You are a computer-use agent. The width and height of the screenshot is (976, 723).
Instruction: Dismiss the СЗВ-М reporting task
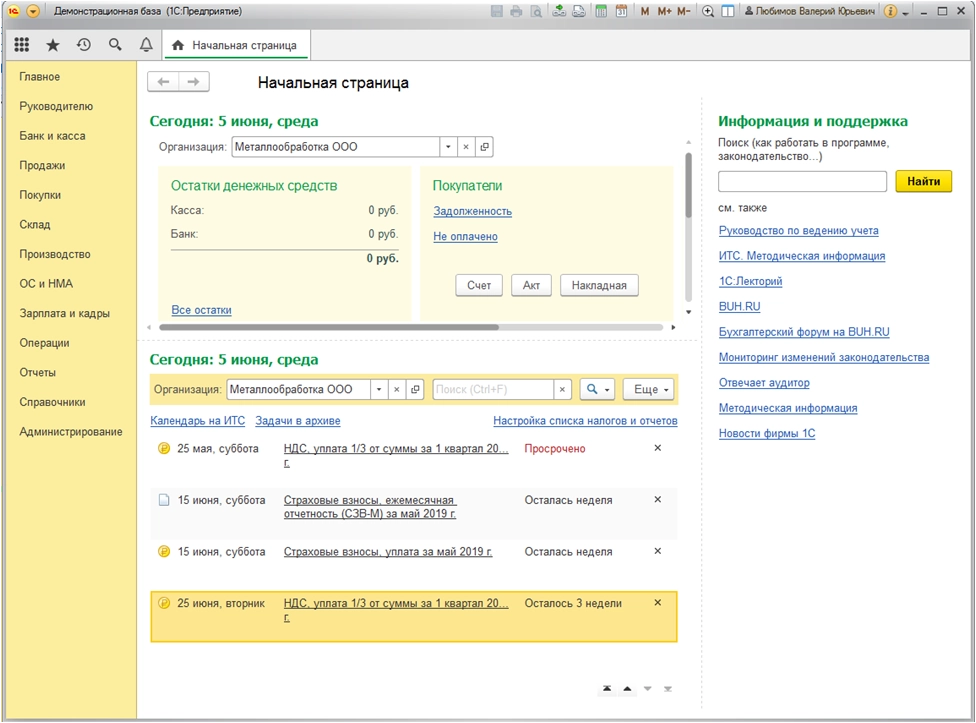[x=657, y=500]
